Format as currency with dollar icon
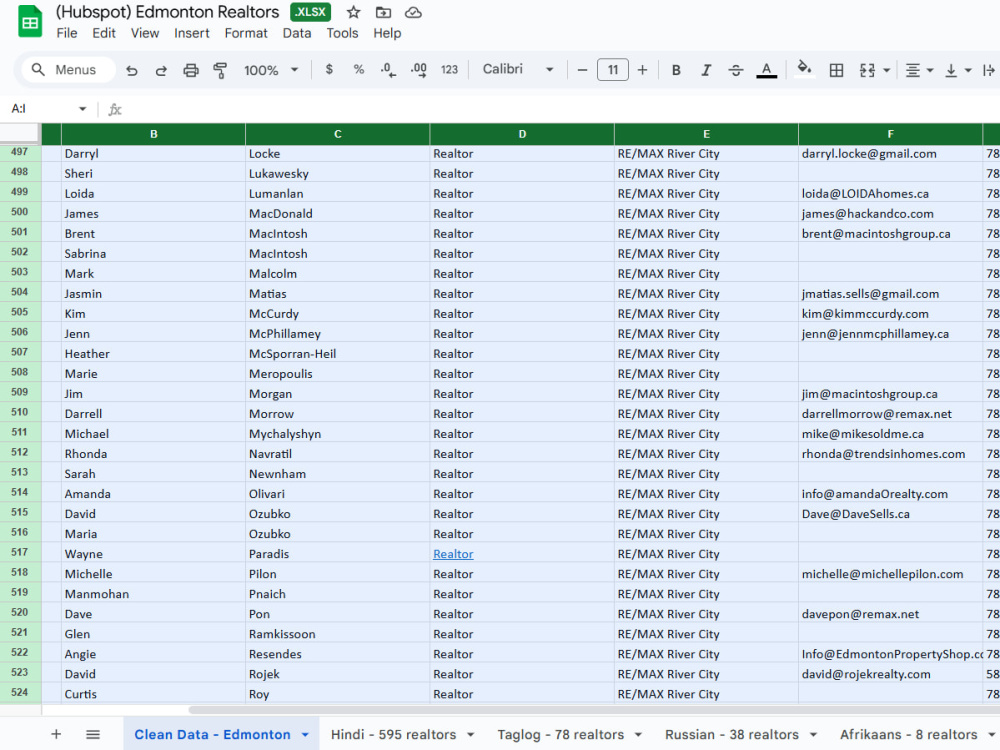 [329, 70]
